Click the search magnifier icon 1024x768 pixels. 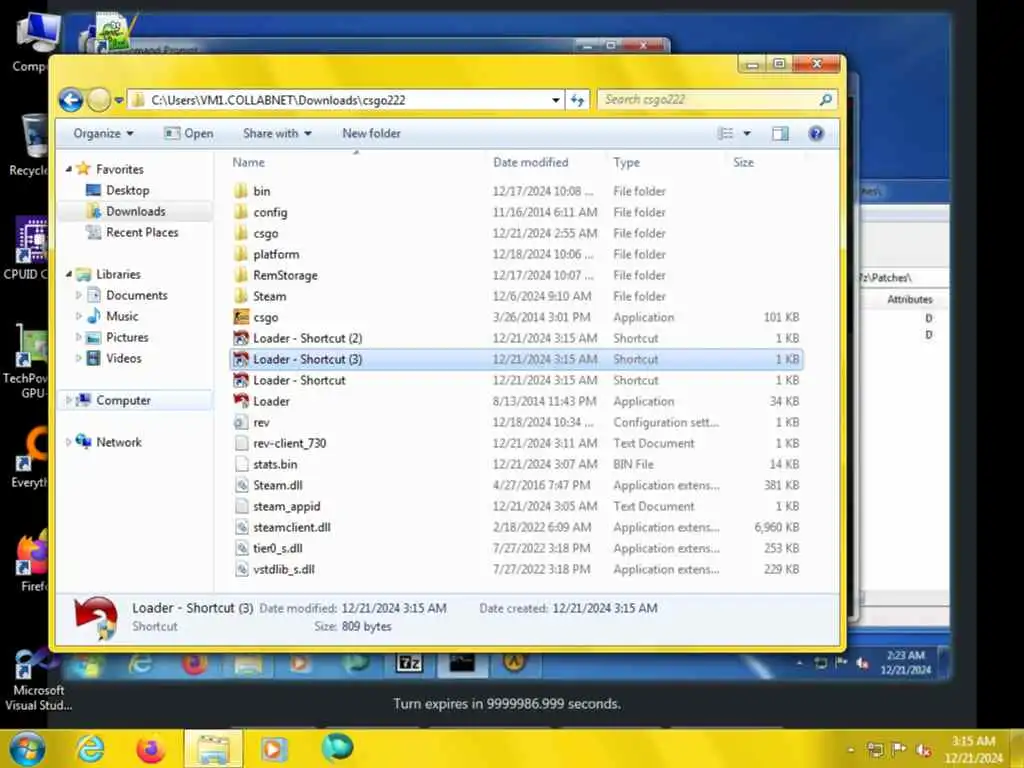(x=826, y=99)
